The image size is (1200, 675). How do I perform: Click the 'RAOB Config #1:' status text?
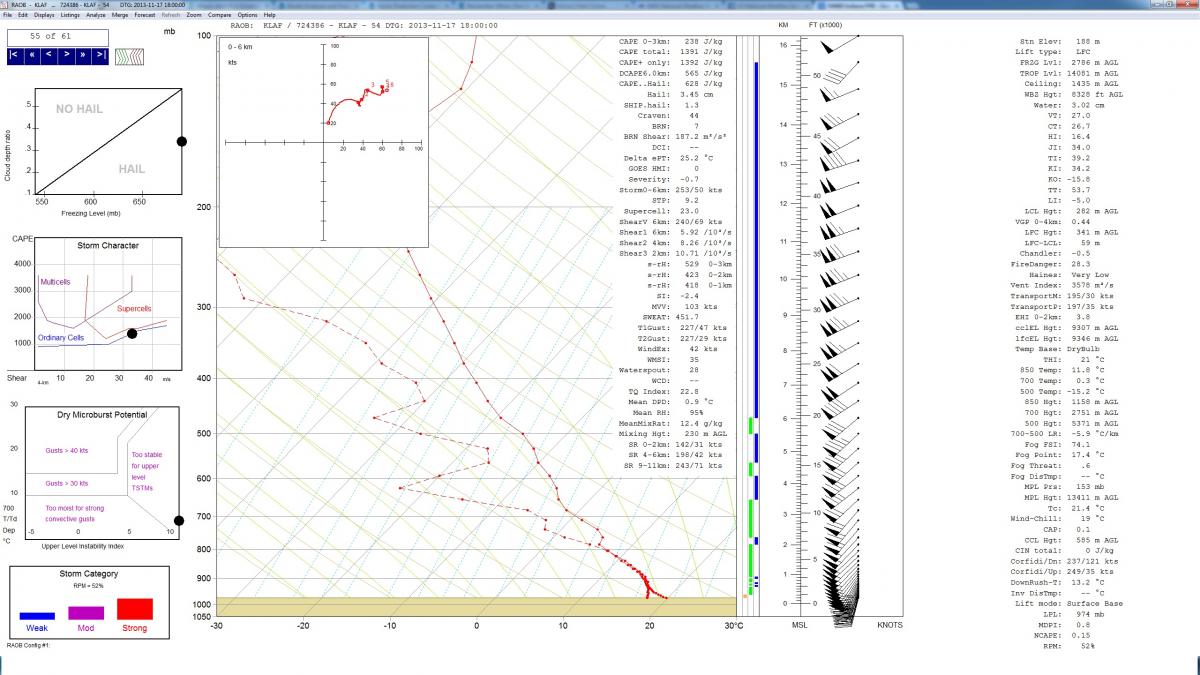[x=27, y=645]
